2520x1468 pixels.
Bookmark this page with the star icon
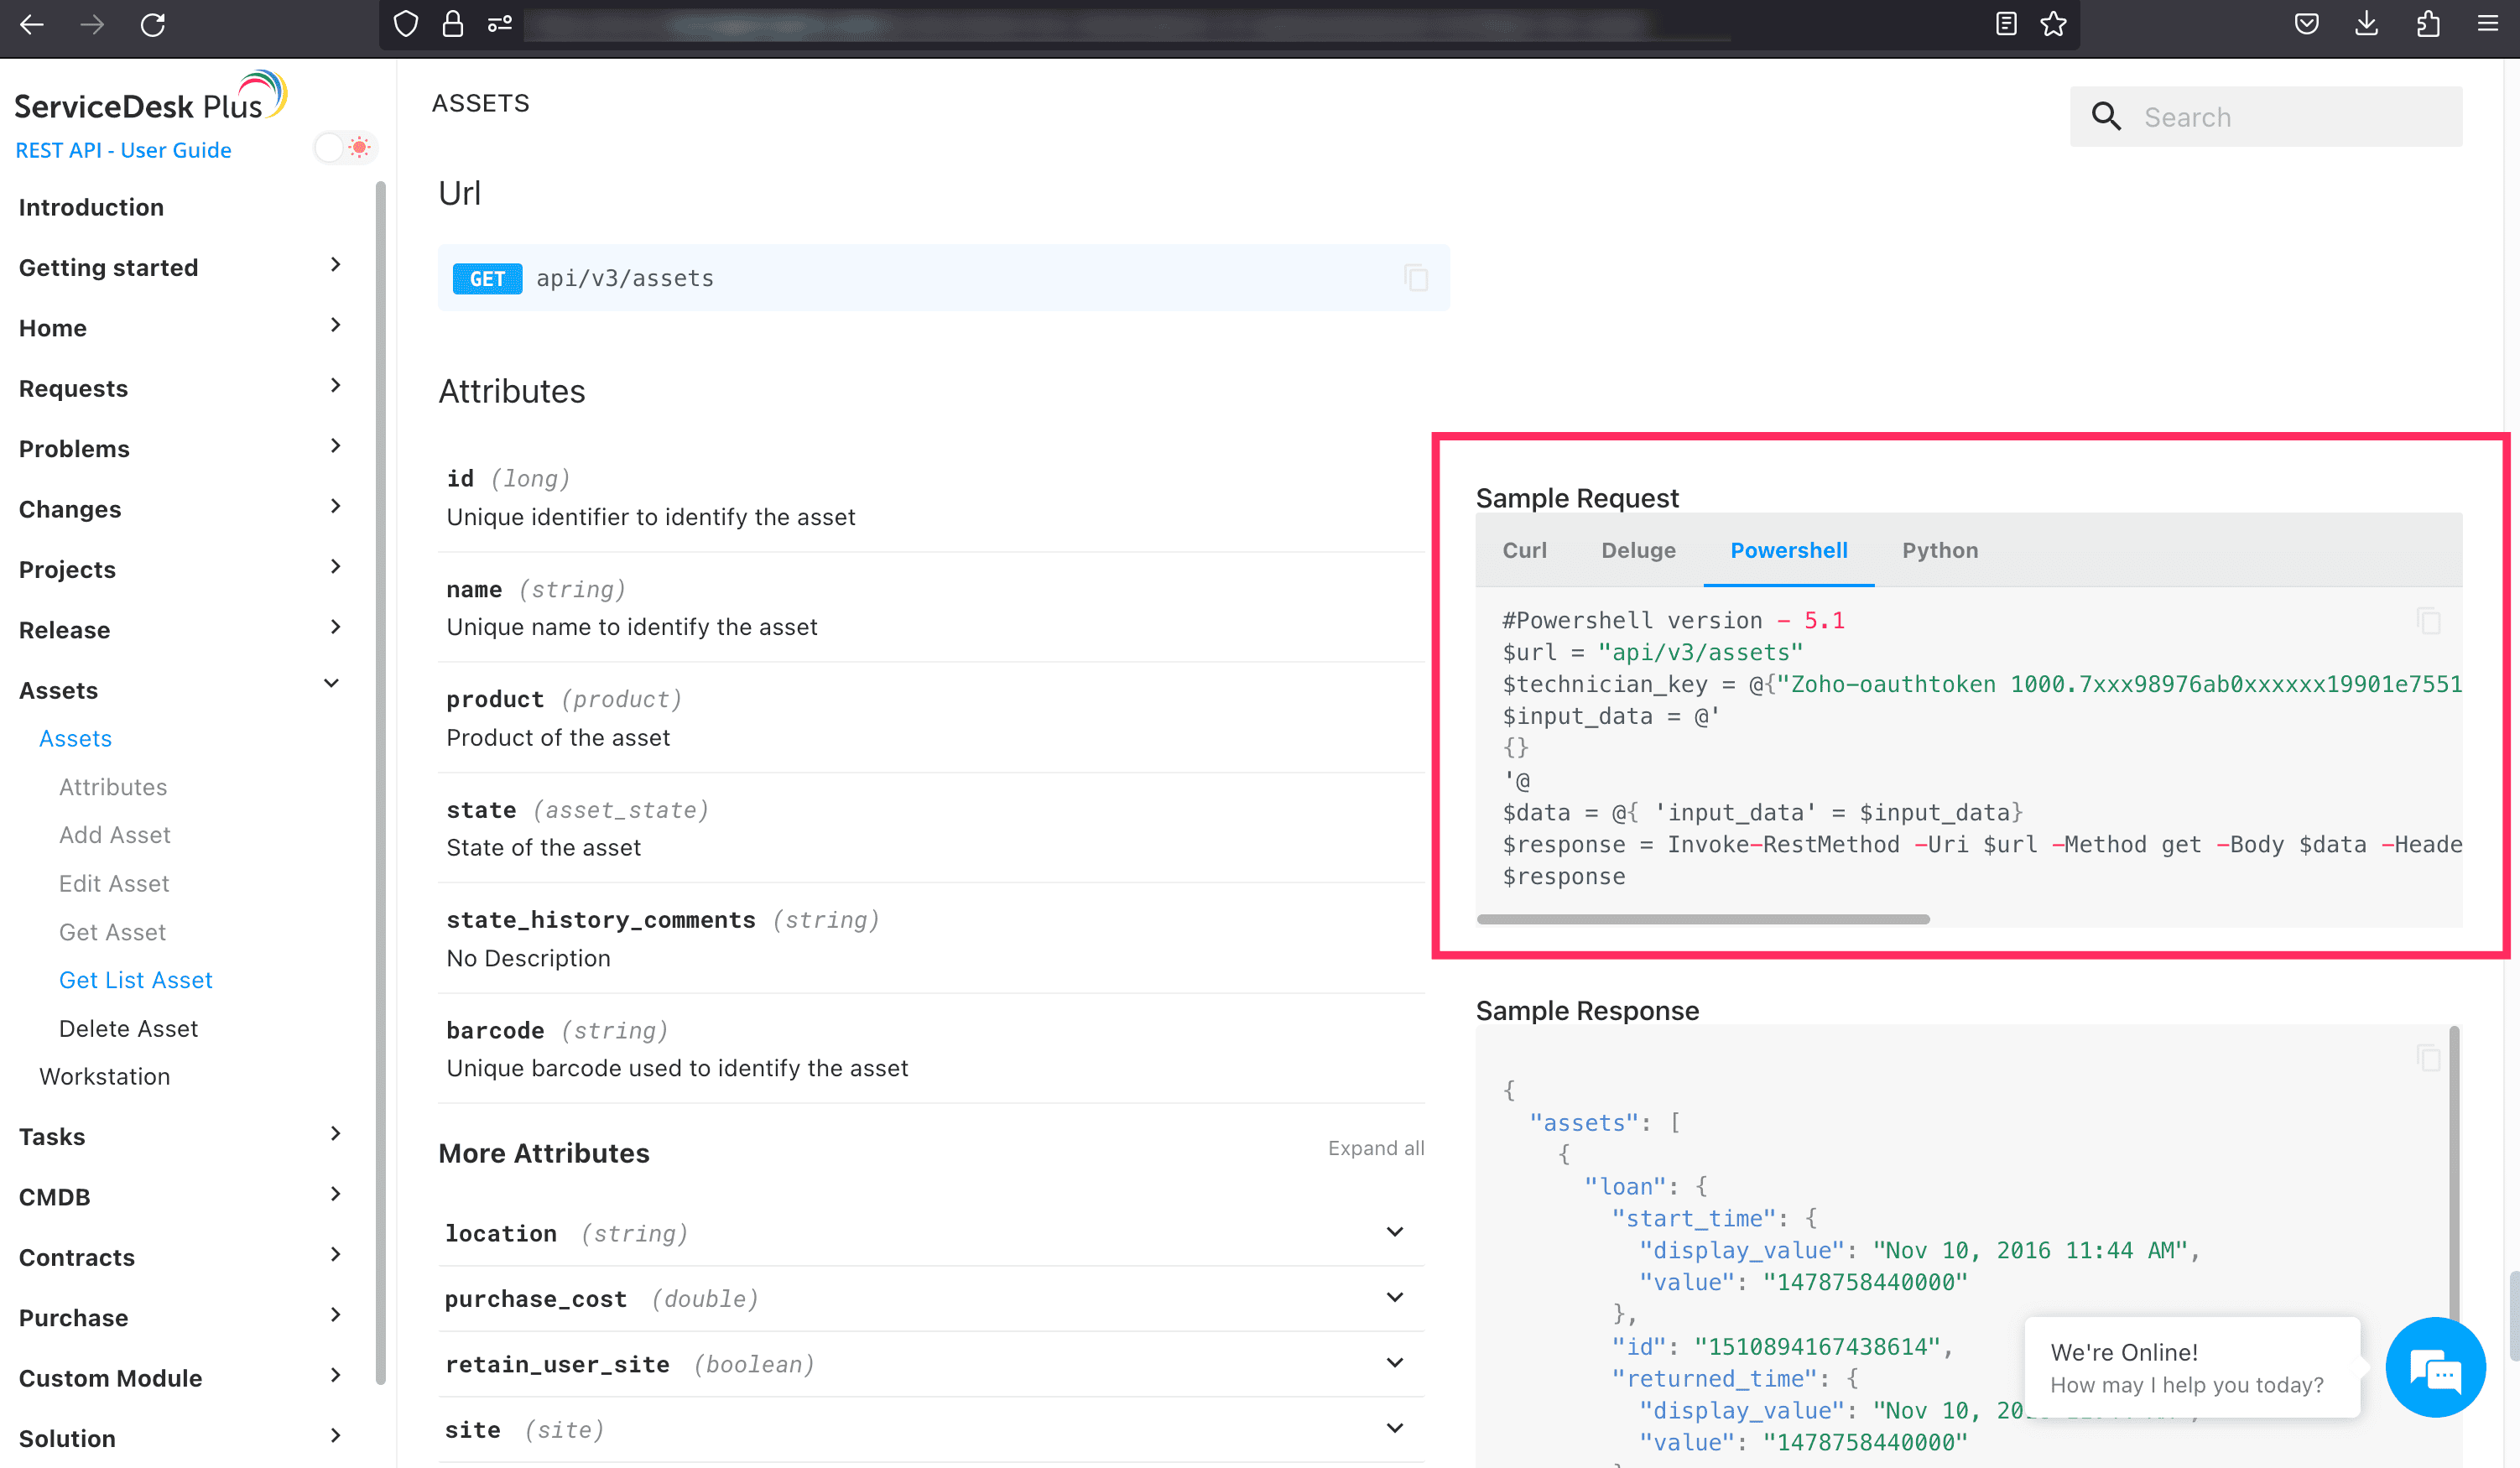pyautogui.click(x=2053, y=24)
